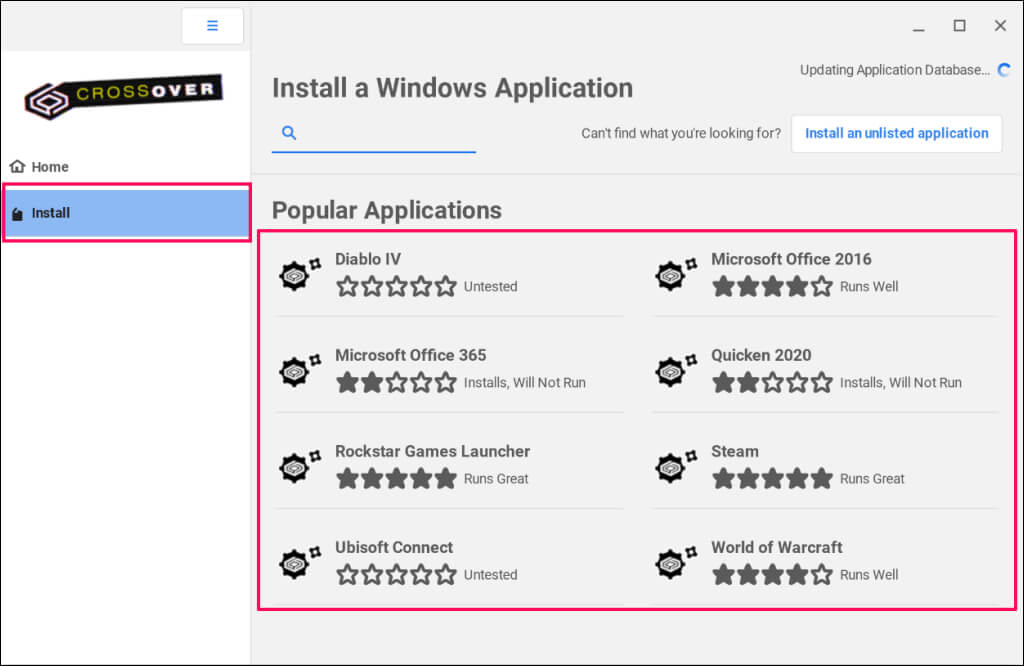The width and height of the screenshot is (1024, 666).
Task: Click Install an unlisted application button
Action: pos(896,133)
